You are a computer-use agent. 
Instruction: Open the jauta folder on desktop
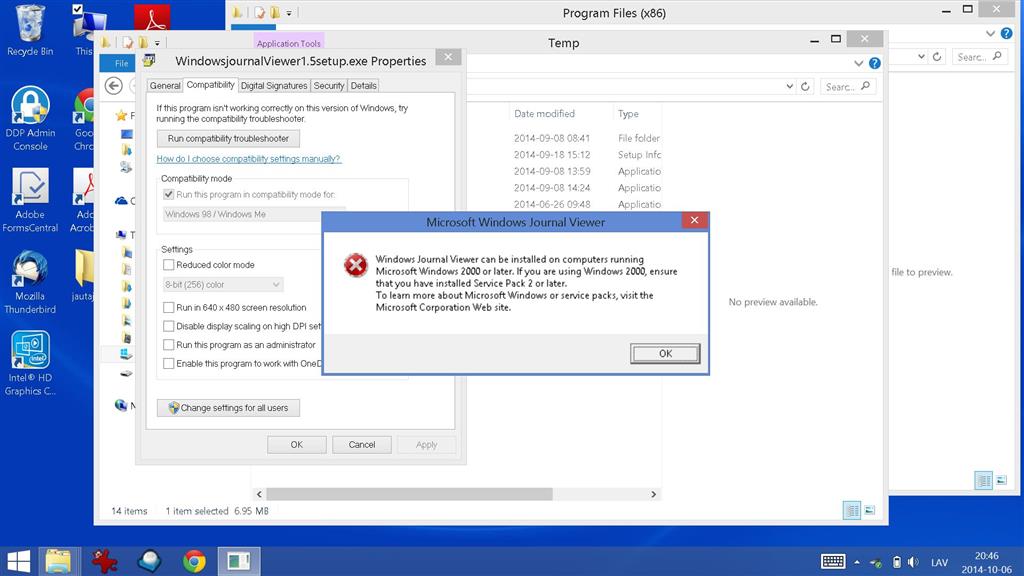82,274
